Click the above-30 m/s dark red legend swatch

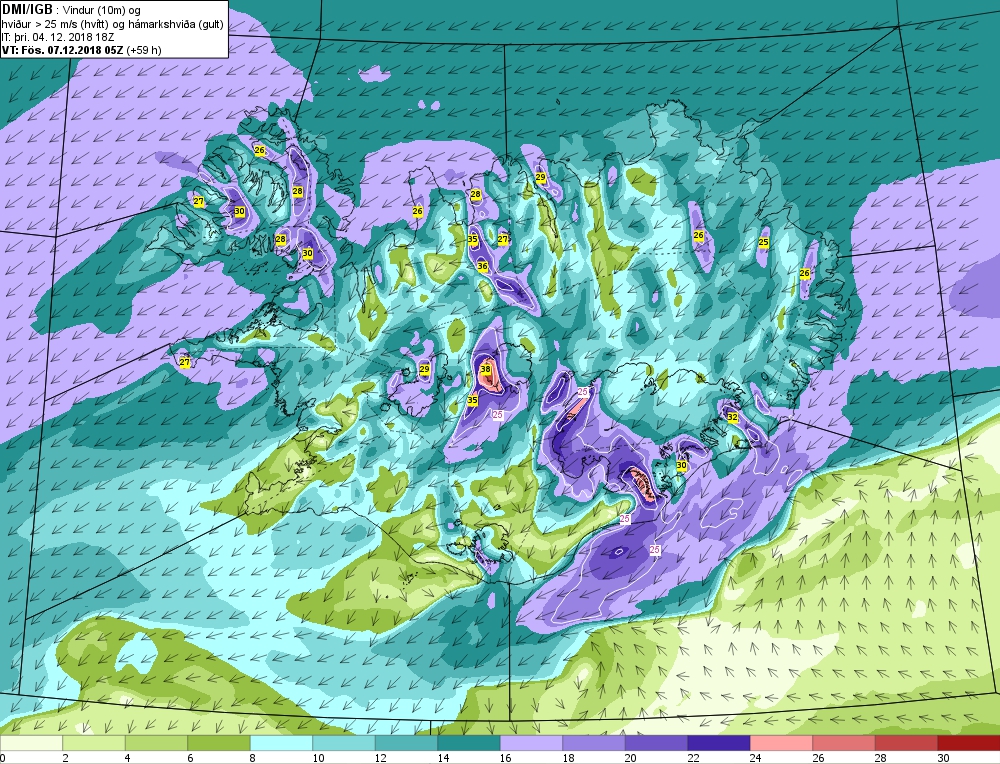(969, 743)
